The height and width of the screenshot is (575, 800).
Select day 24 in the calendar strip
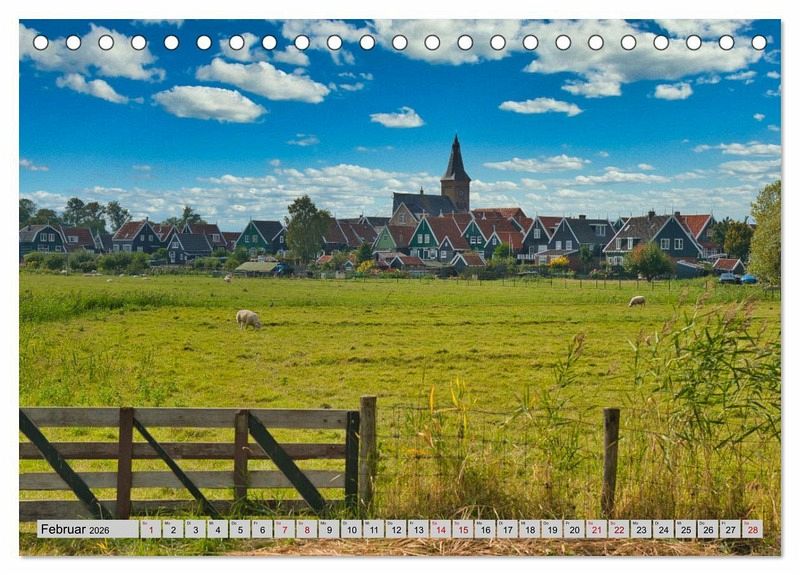click(x=663, y=529)
